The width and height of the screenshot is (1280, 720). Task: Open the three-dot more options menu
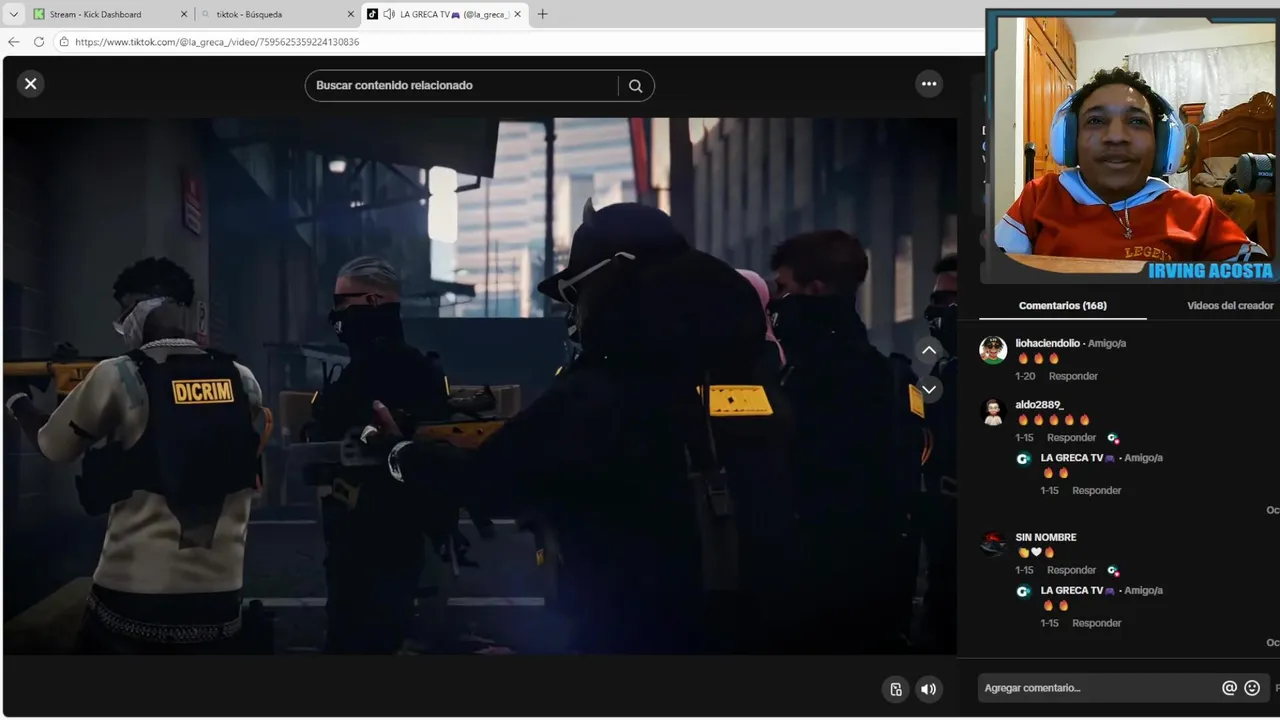point(929,84)
